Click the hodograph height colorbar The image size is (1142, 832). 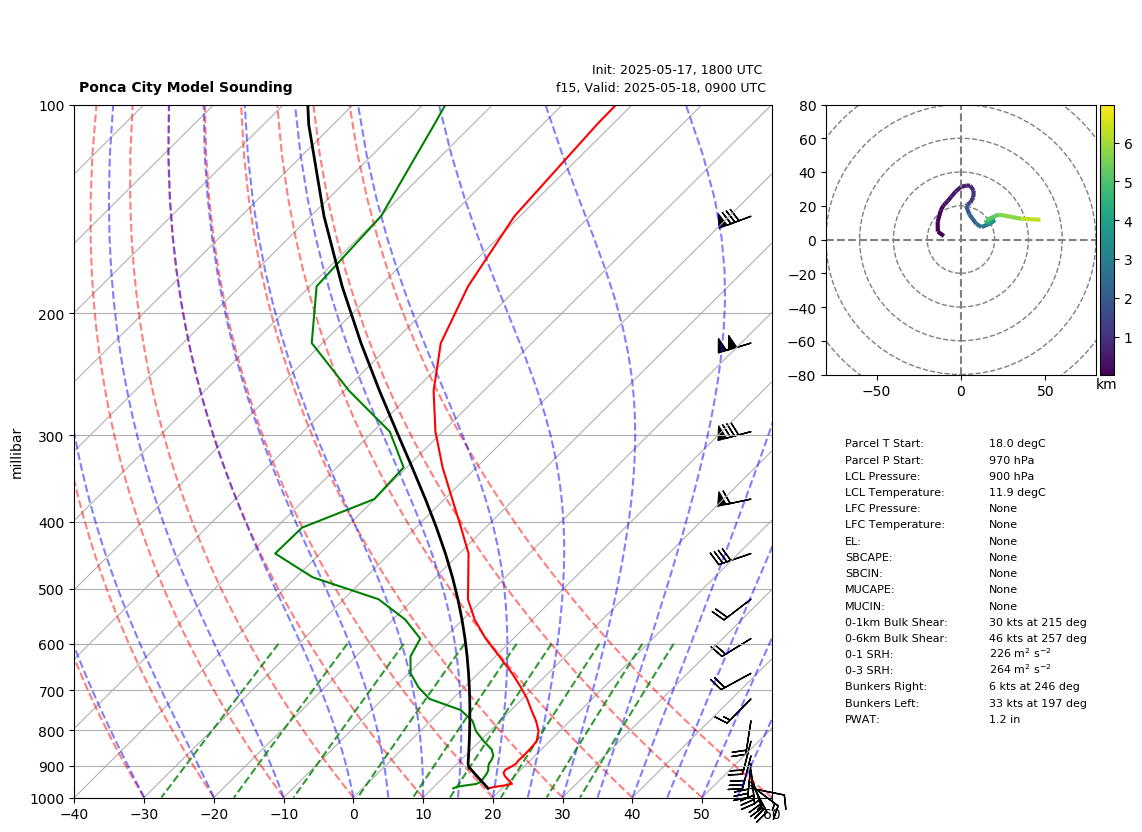coord(1107,240)
